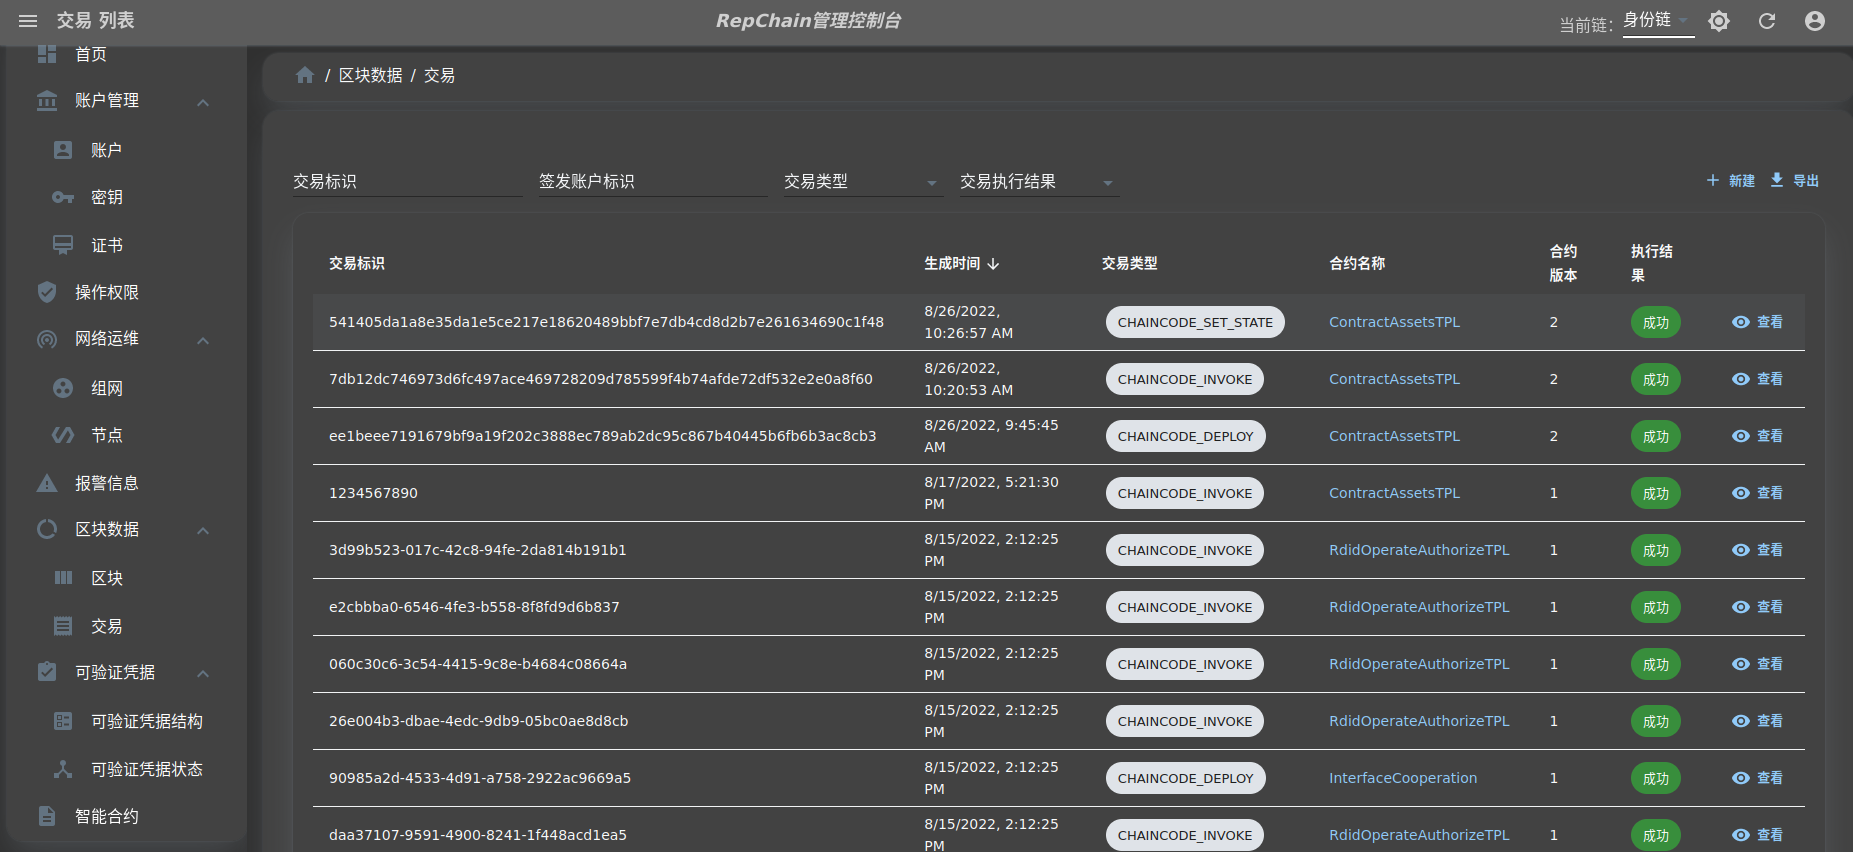Viewport: 1853px width, 852px height.
Task: View transaction 90985a2d-4533 eye icon
Action: (x=1741, y=778)
